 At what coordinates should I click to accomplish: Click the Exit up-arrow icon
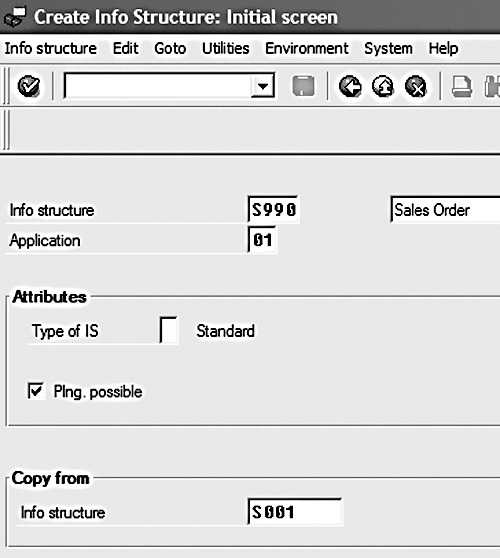coord(383,86)
